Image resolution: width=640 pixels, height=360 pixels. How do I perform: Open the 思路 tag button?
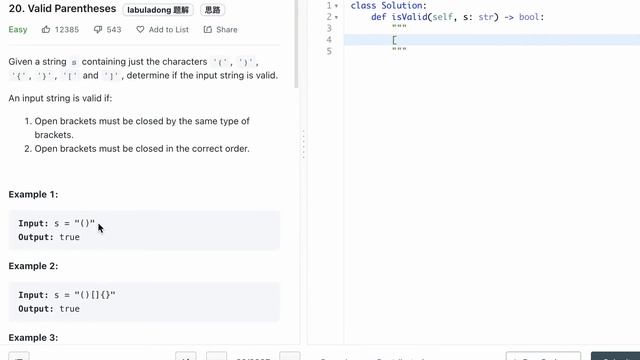212,10
